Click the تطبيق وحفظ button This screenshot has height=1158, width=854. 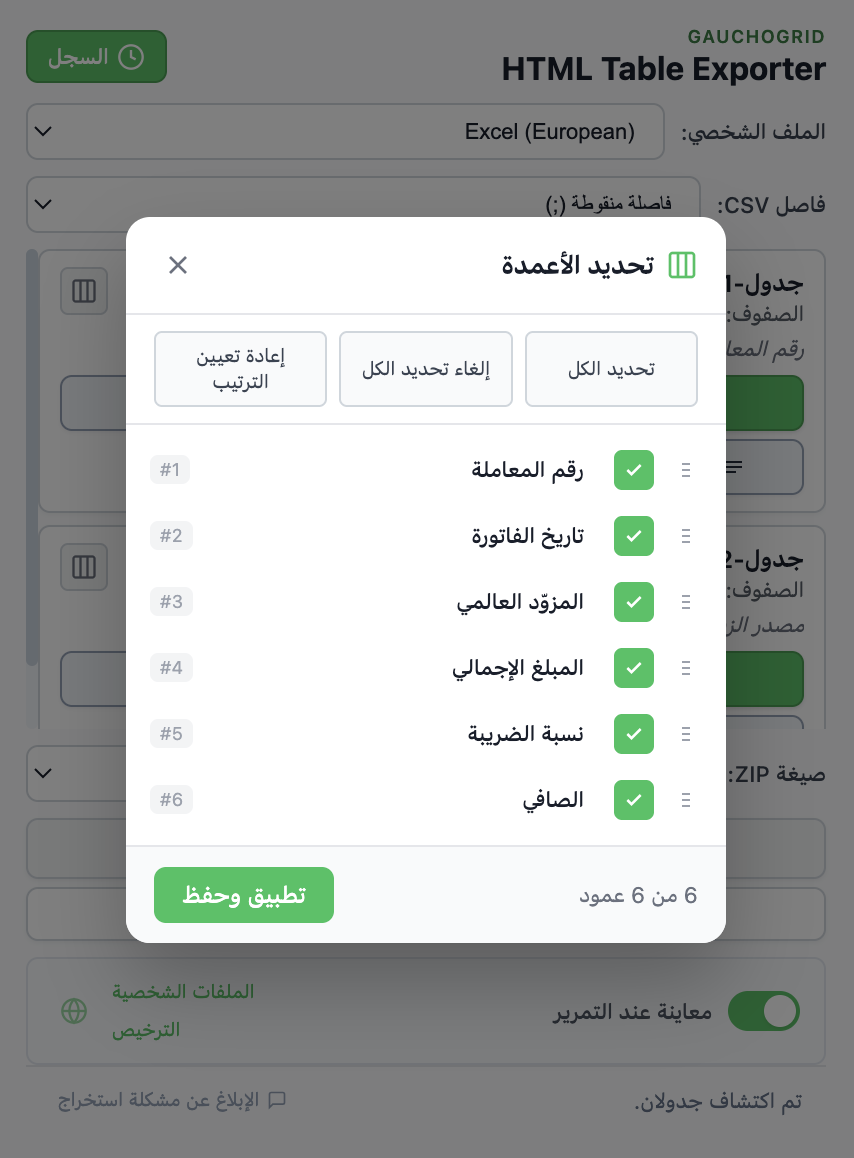click(244, 895)
